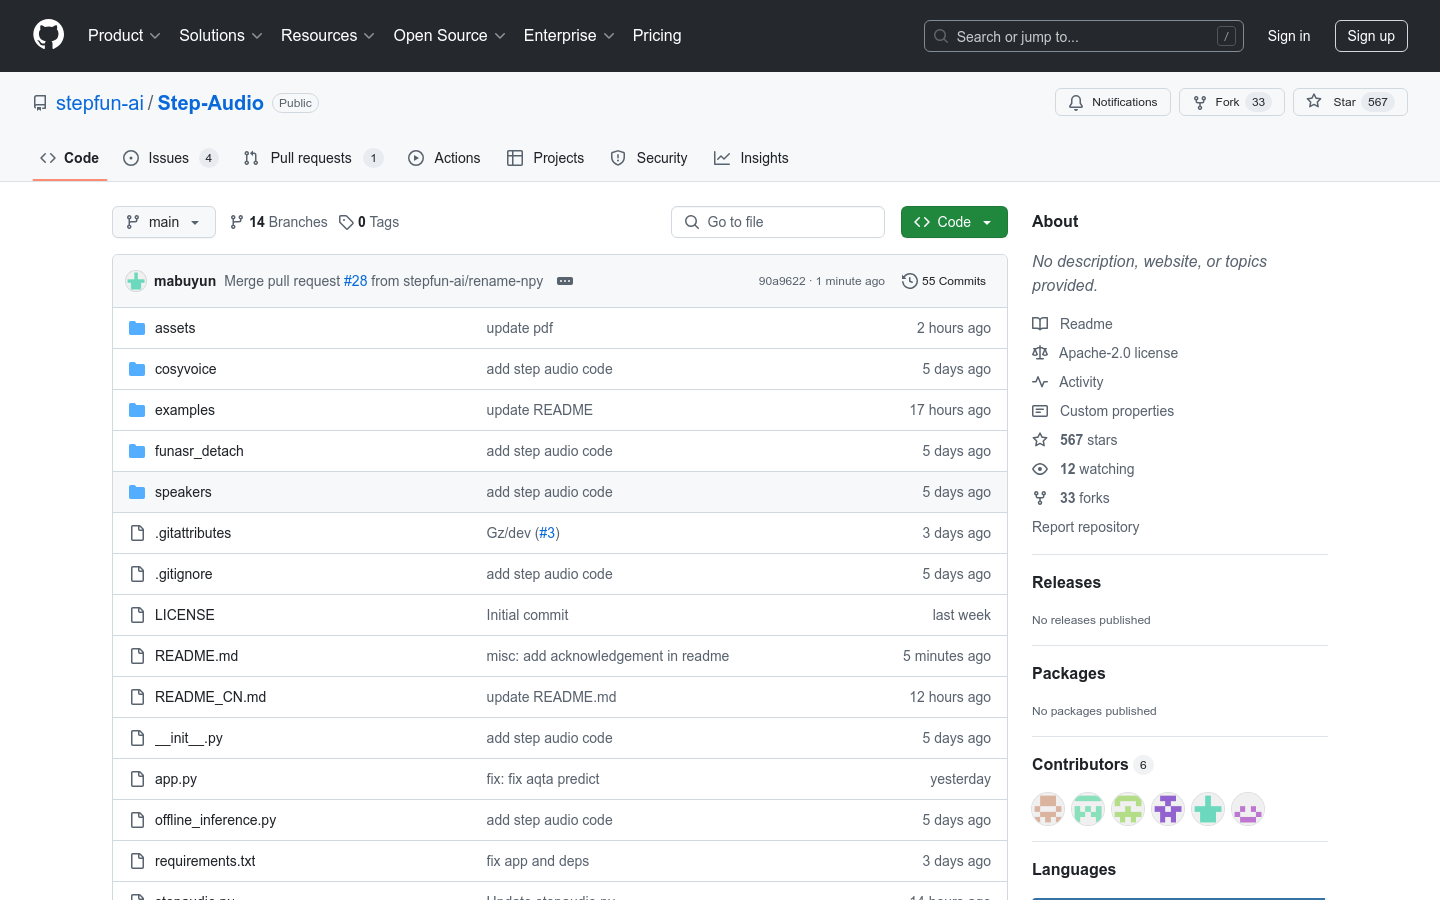The width and height of the screenshot is (1440, 900).
Task: Open the Enterprise dropdown menu
Action: pos(569,35)
